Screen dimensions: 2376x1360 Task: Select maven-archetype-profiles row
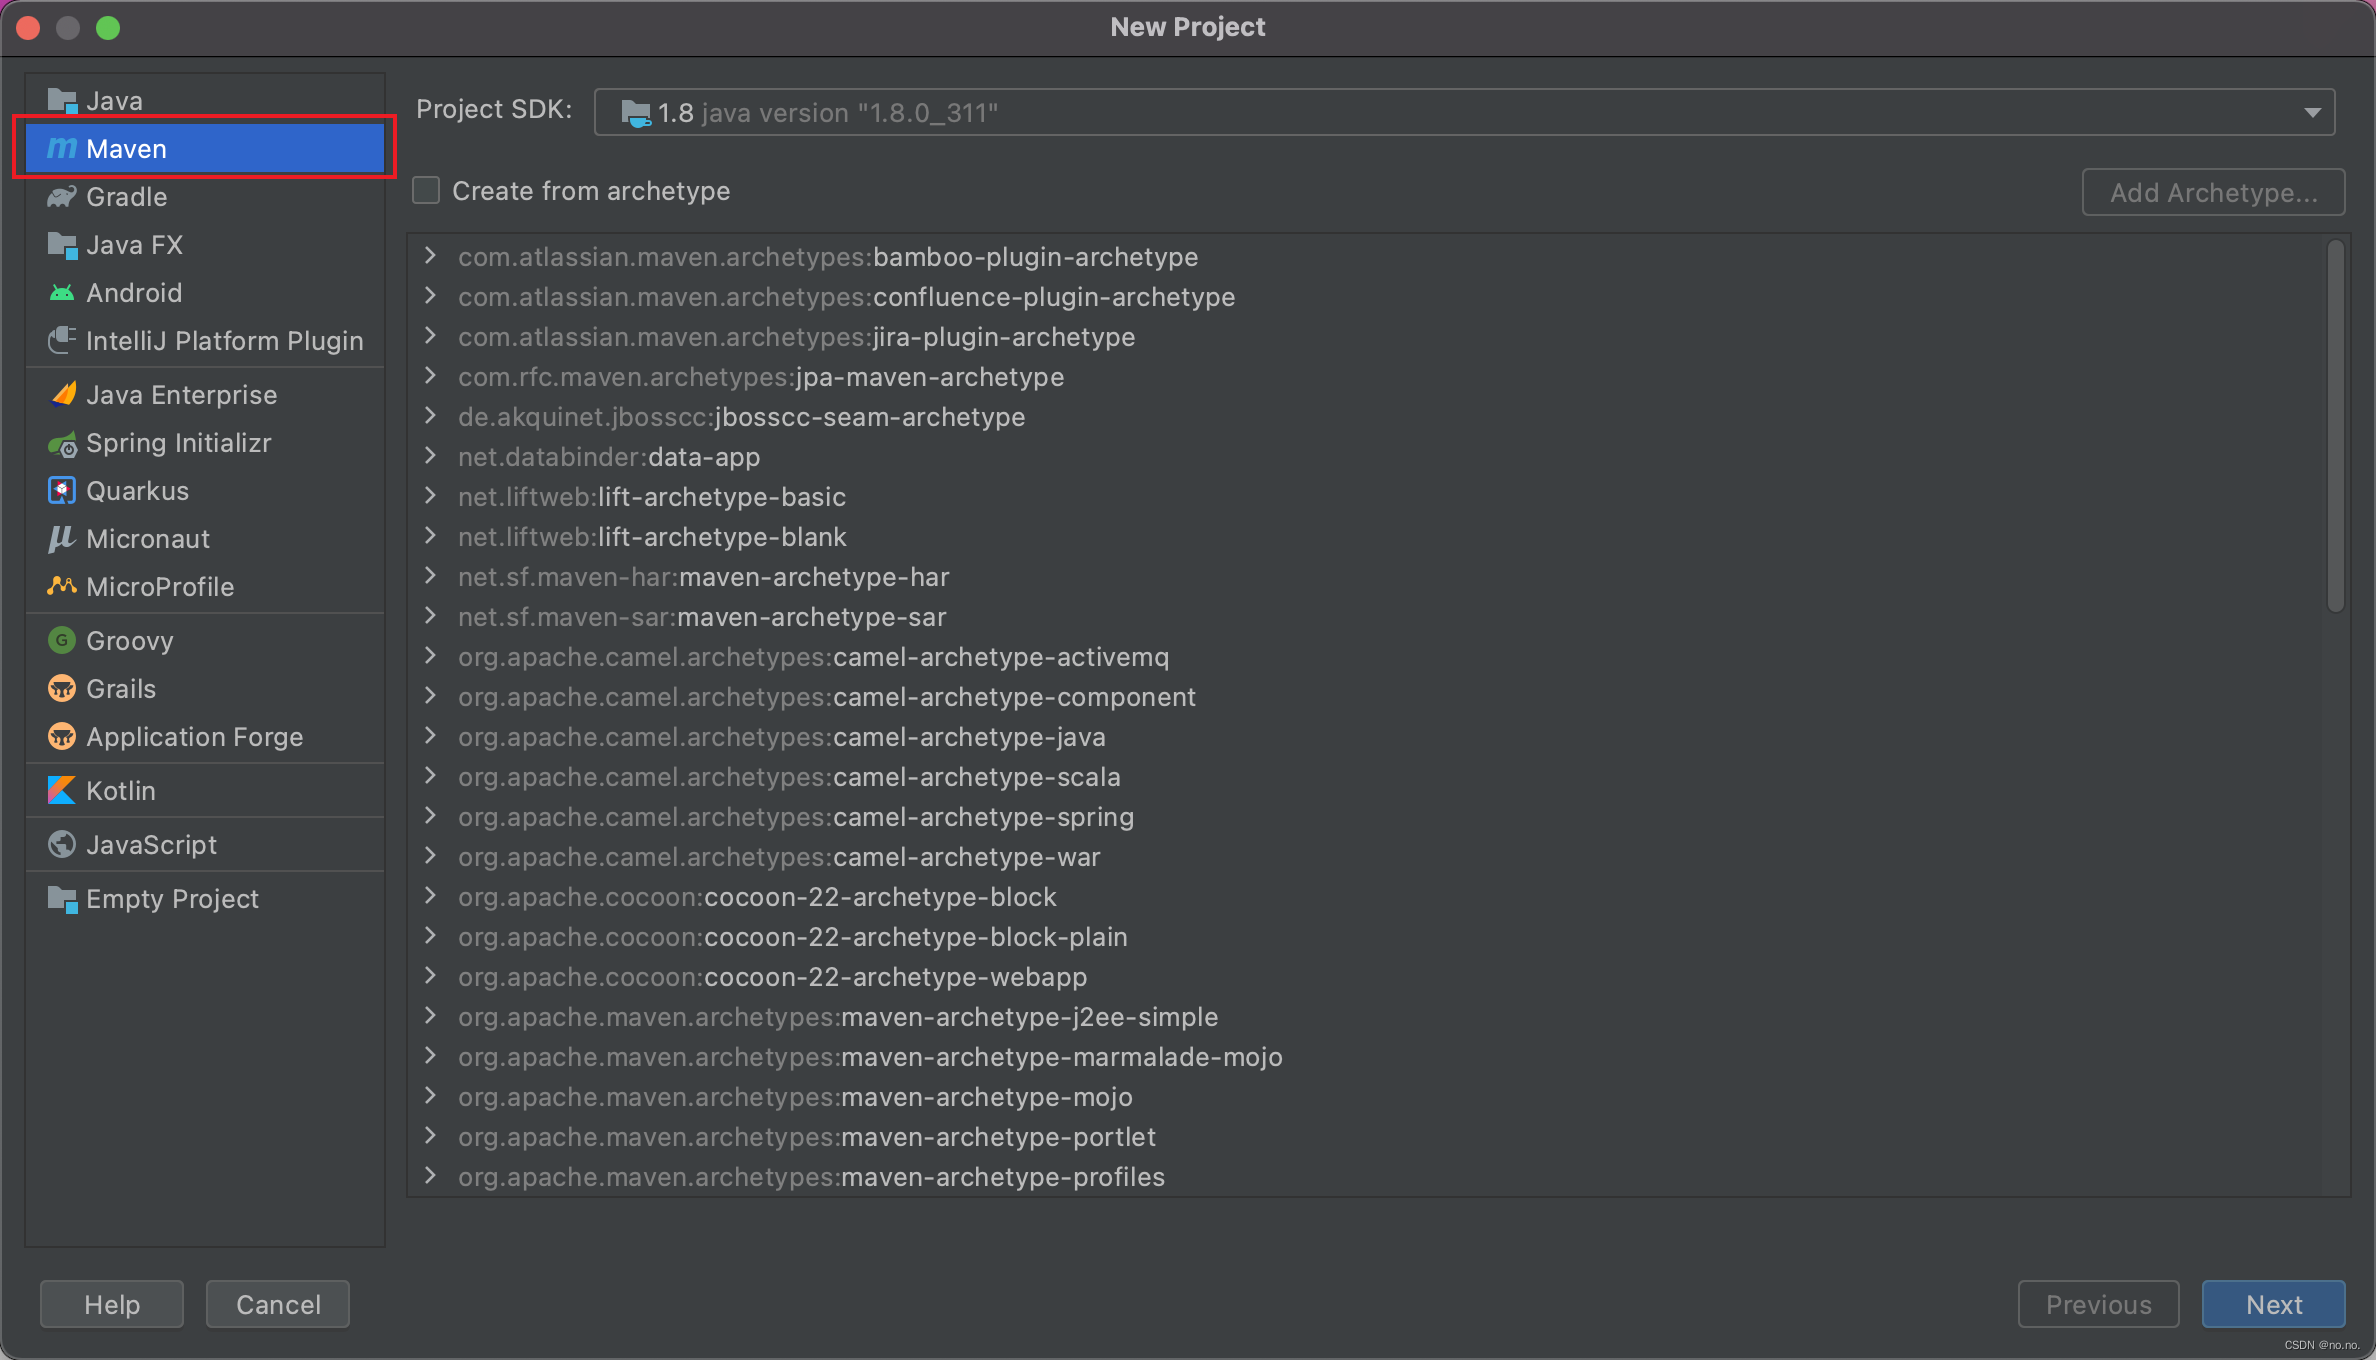1367,1177
